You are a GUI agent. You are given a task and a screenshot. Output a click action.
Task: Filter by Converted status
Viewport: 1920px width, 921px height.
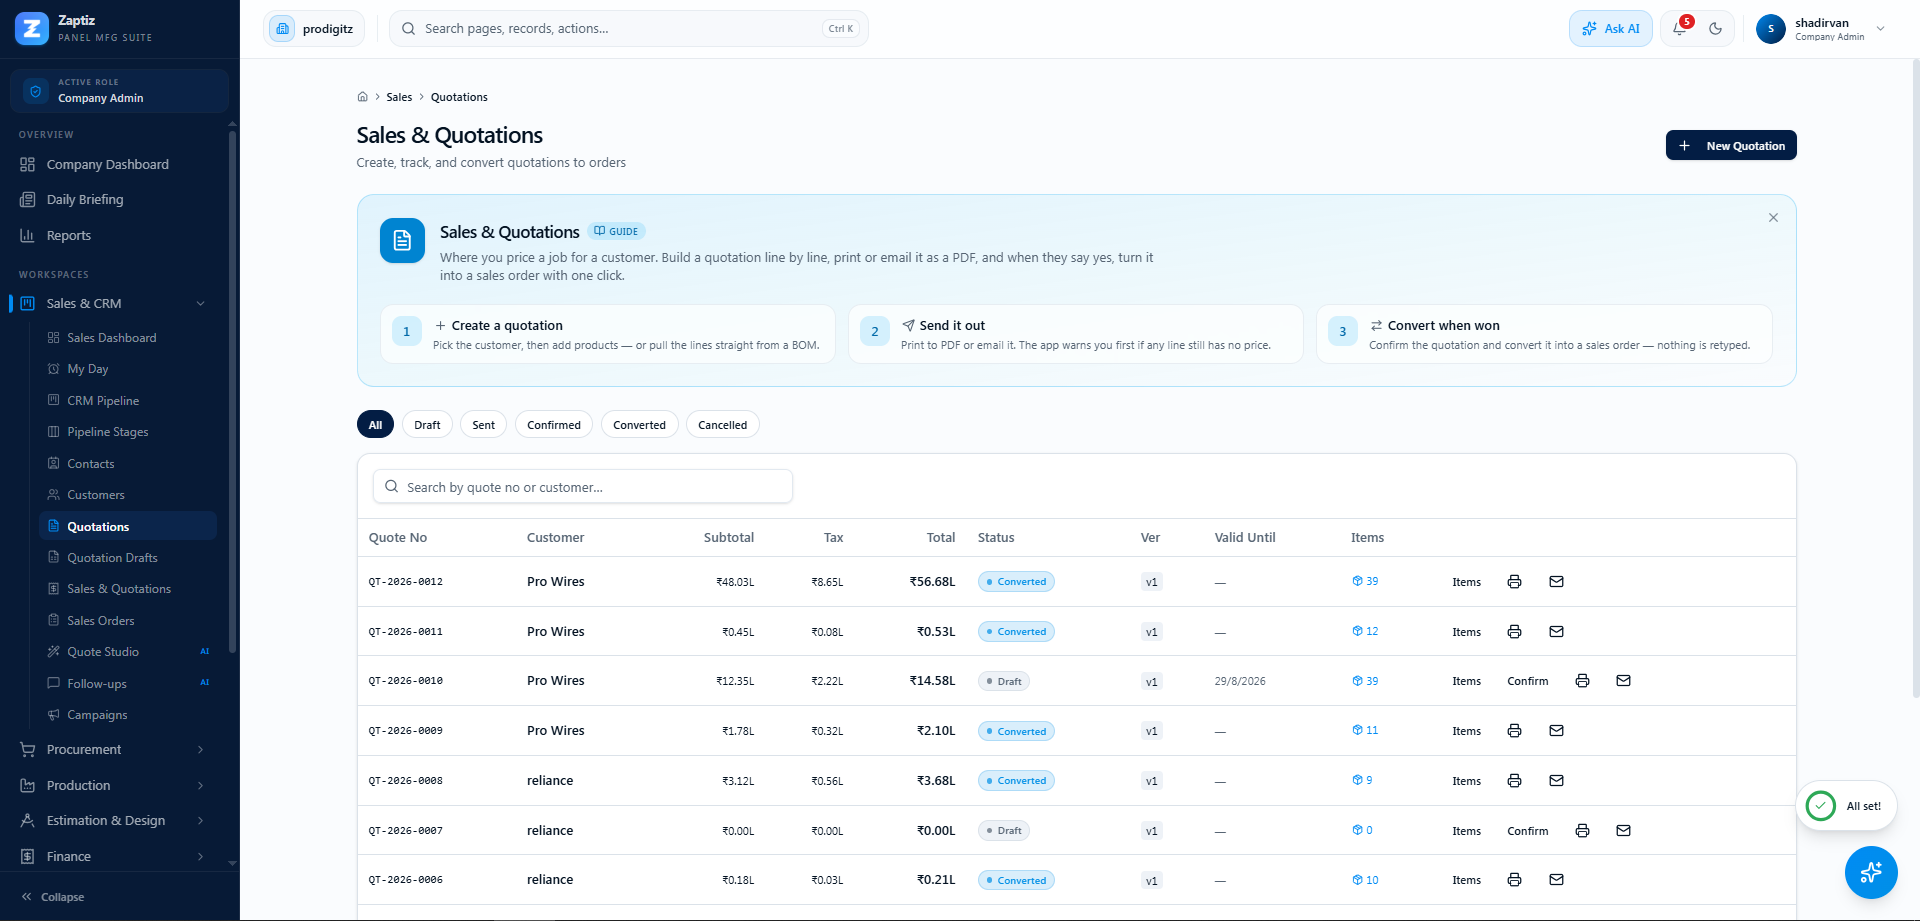[639, 425]
